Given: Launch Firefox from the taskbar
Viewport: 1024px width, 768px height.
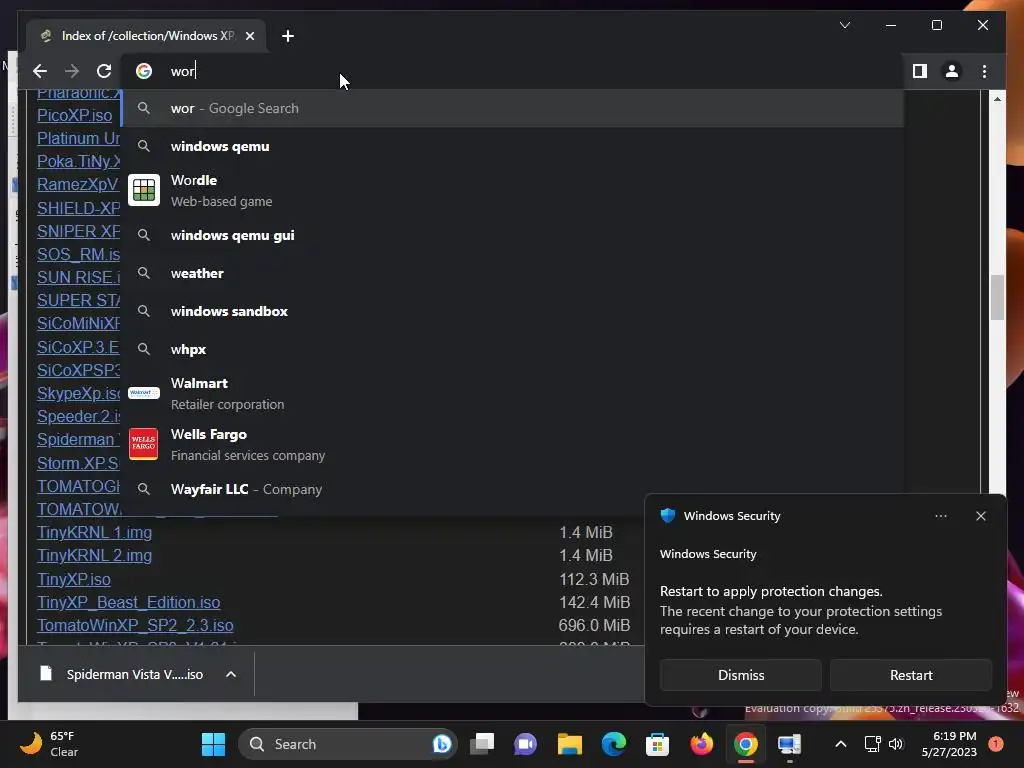Looking at the screenshot, I should tap(702, 744).
